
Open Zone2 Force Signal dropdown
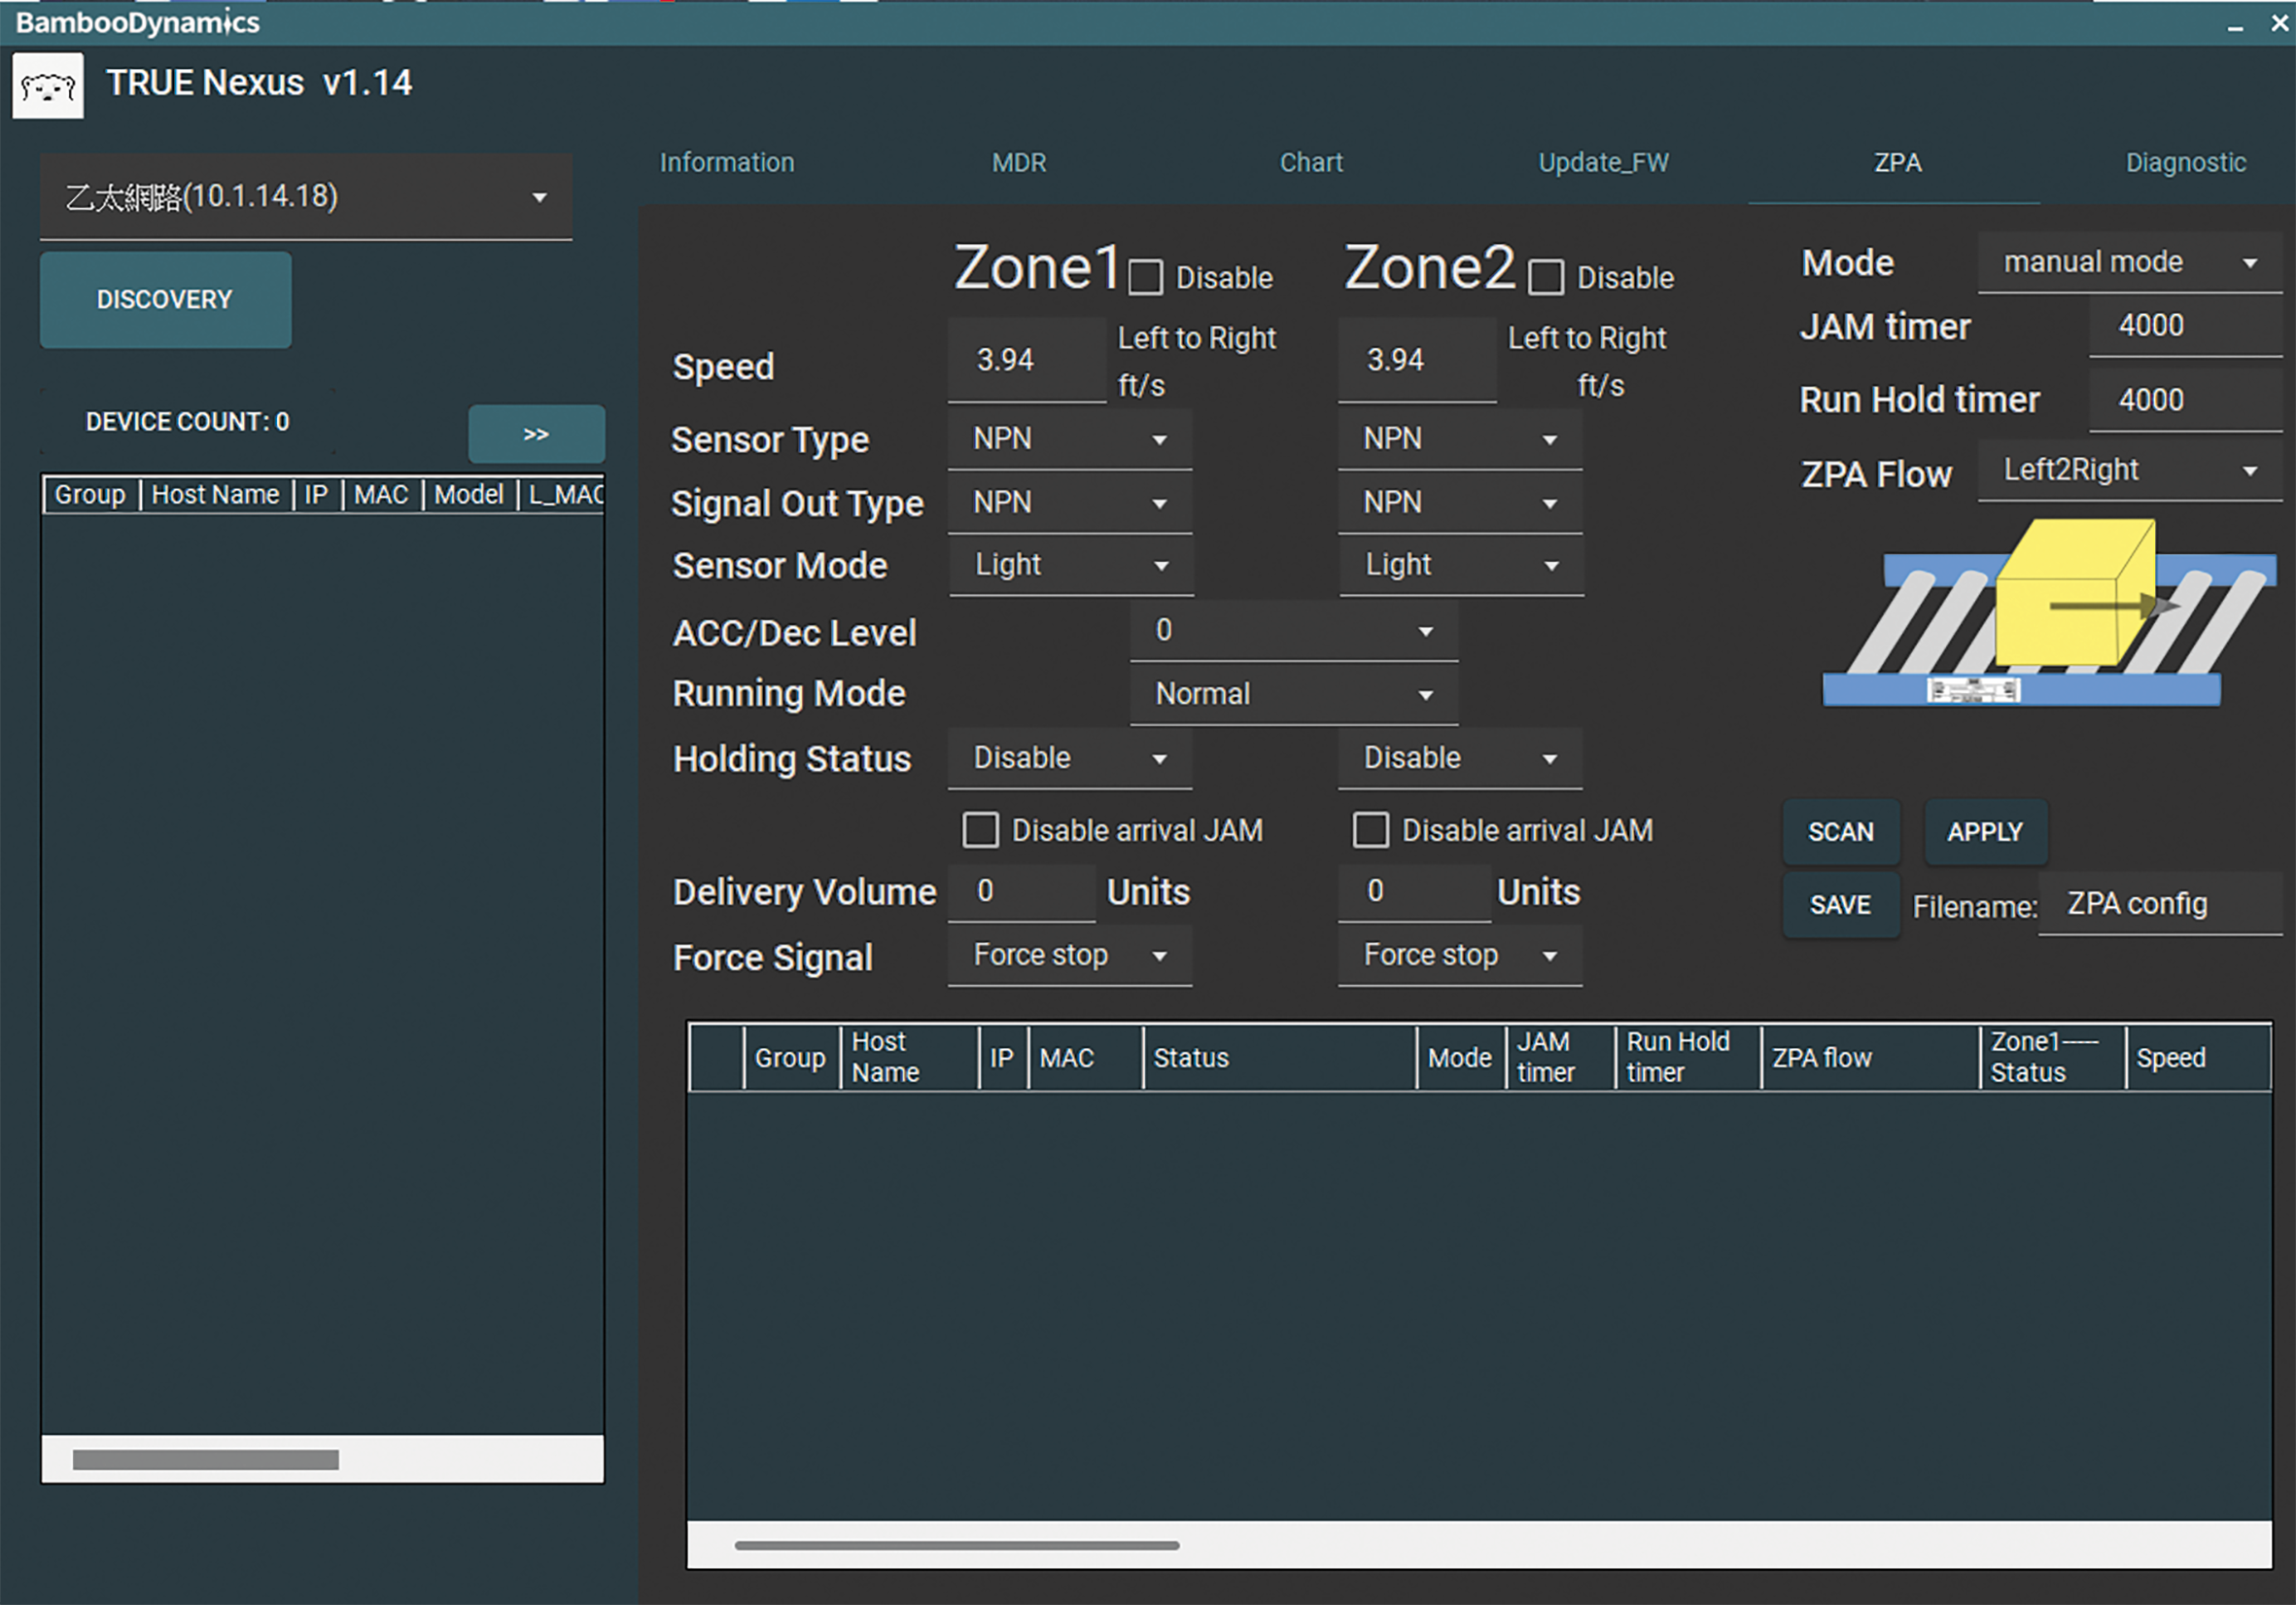1460,956
